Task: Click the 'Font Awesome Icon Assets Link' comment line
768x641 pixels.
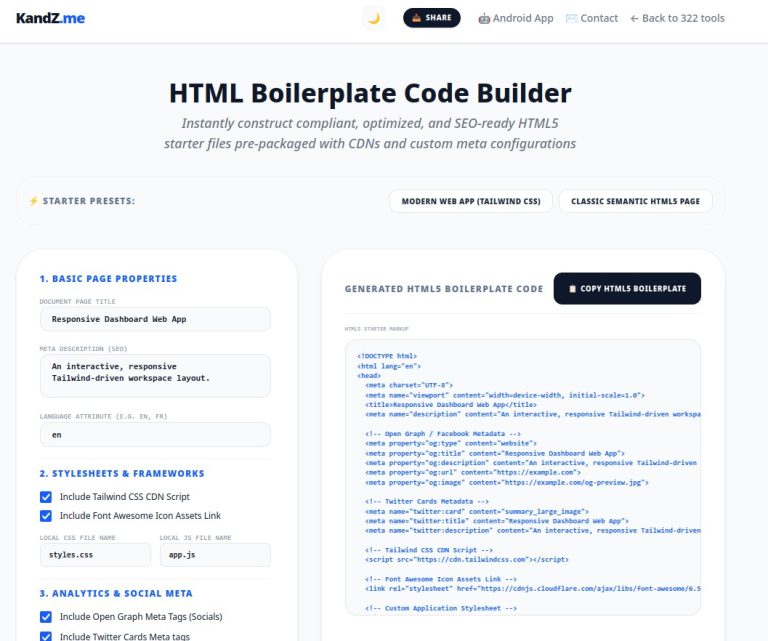Action: pyautogui.click(x=441, y=579)
